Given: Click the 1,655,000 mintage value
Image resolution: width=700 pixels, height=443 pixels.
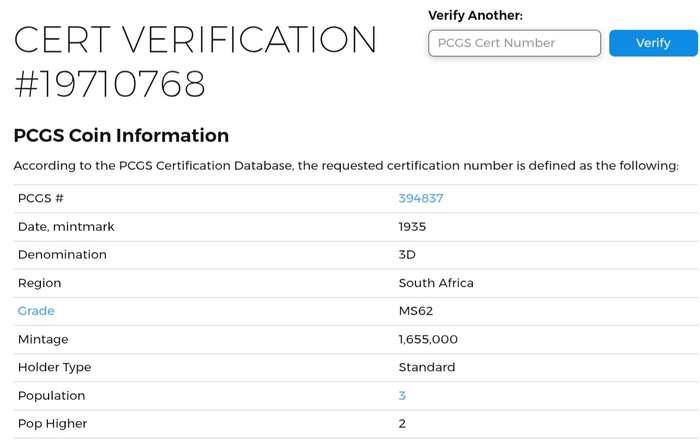Looking at the screenshot, I should tap(428, 339).
